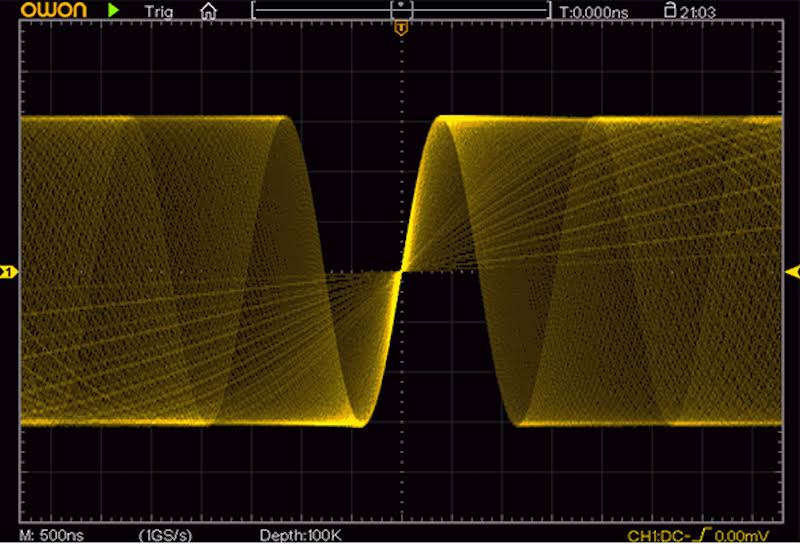Image resolution: width=800 pixels, height=544 pixels.
Task: Open the home icon
Action: (x=208, y=11)
